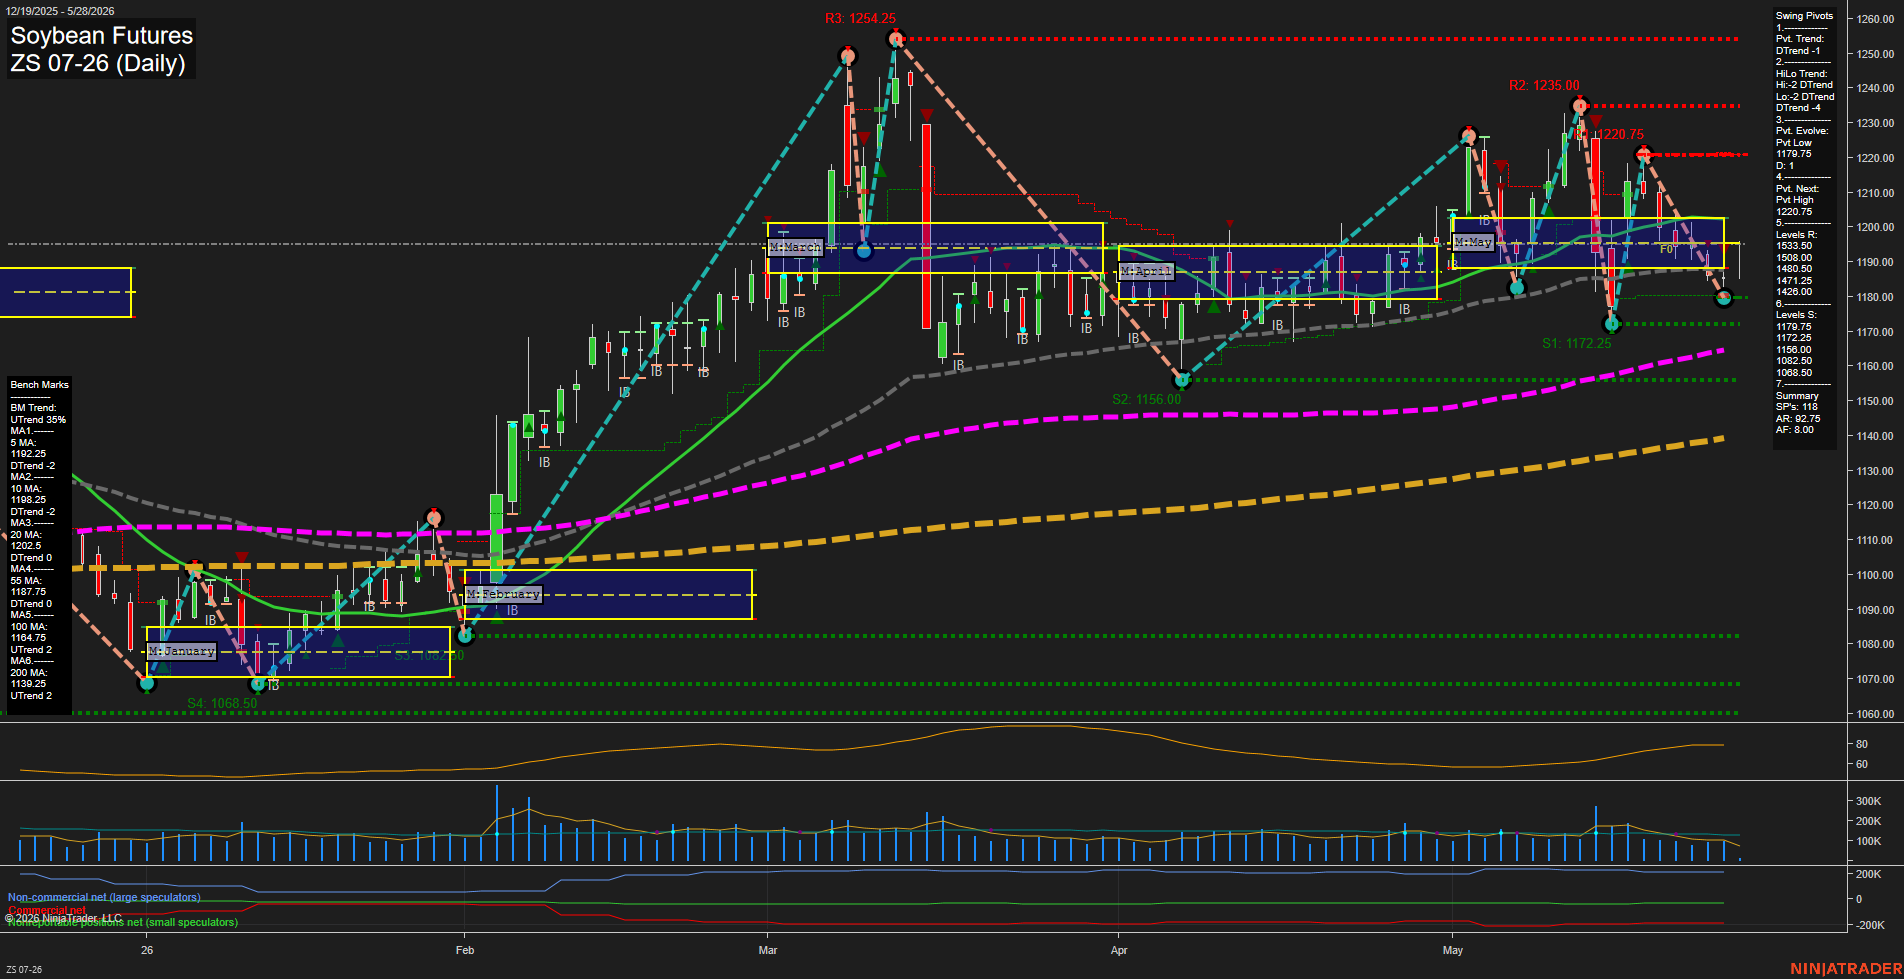Click the 1200.00 price axis label
This screenshot has height=979, width=1904.
tap(1875, 228)
